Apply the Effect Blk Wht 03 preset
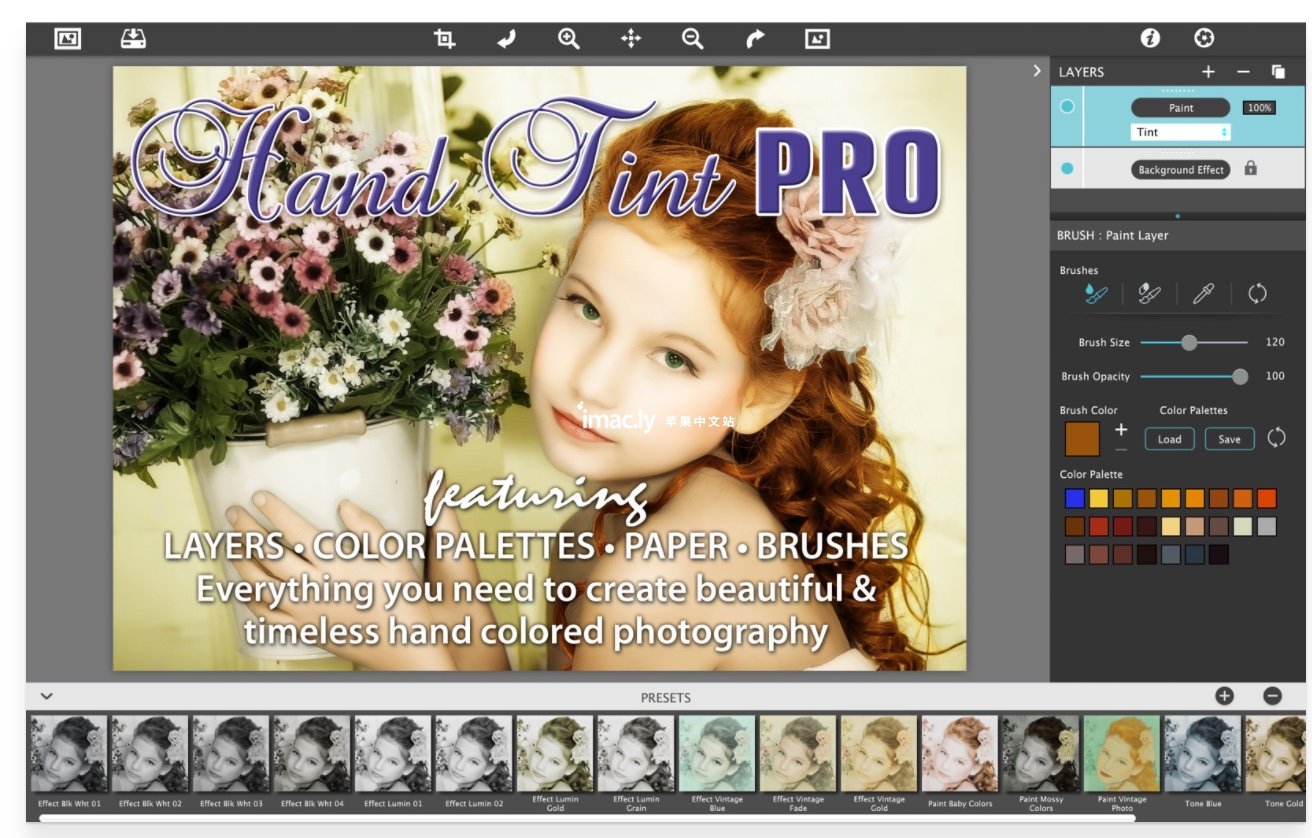The image size is (1312, 838). pos(231,762)
